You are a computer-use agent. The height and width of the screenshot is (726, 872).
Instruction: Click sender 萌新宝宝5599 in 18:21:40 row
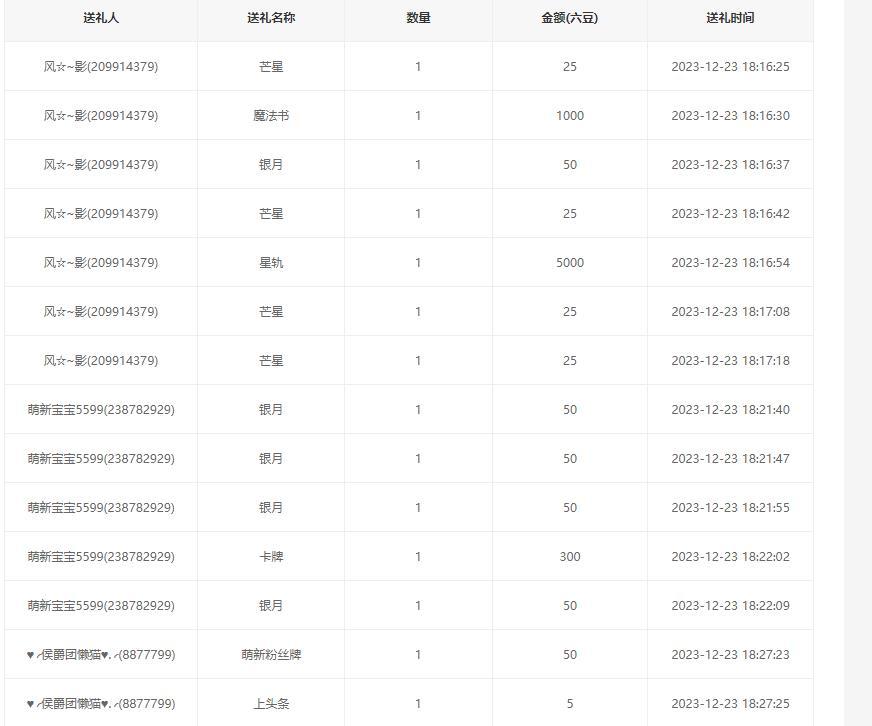(101, 409)
